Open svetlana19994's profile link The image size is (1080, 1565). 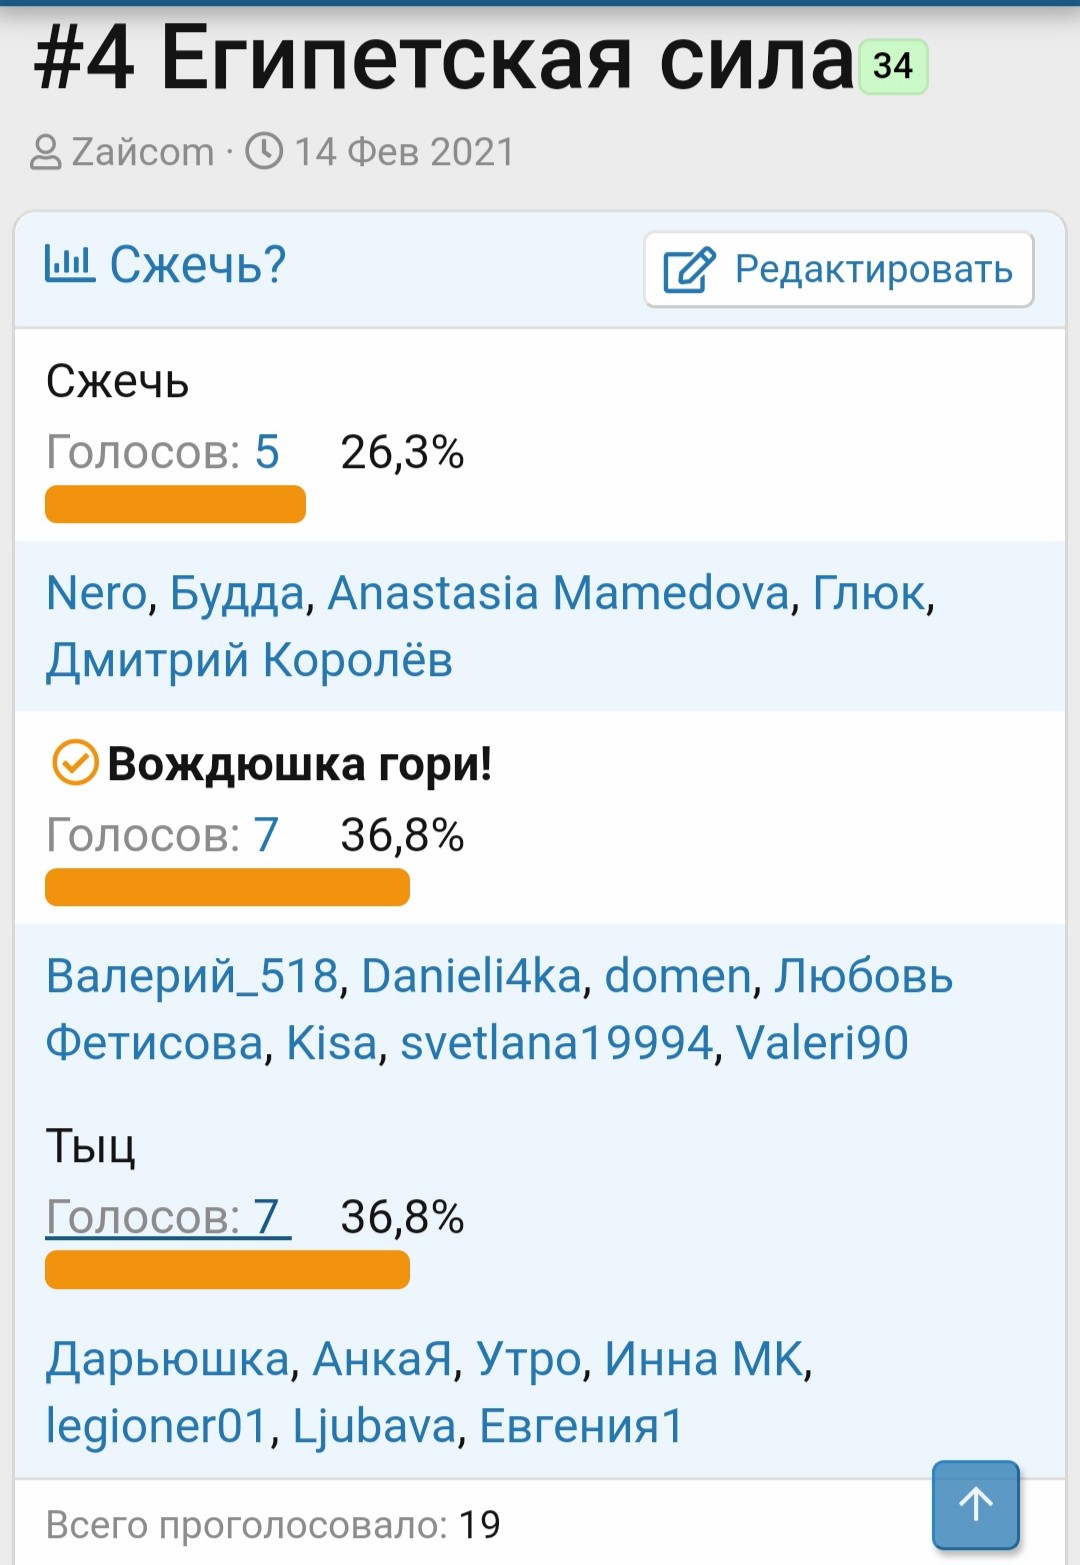pyautogui.click(x=557, y=1043)
